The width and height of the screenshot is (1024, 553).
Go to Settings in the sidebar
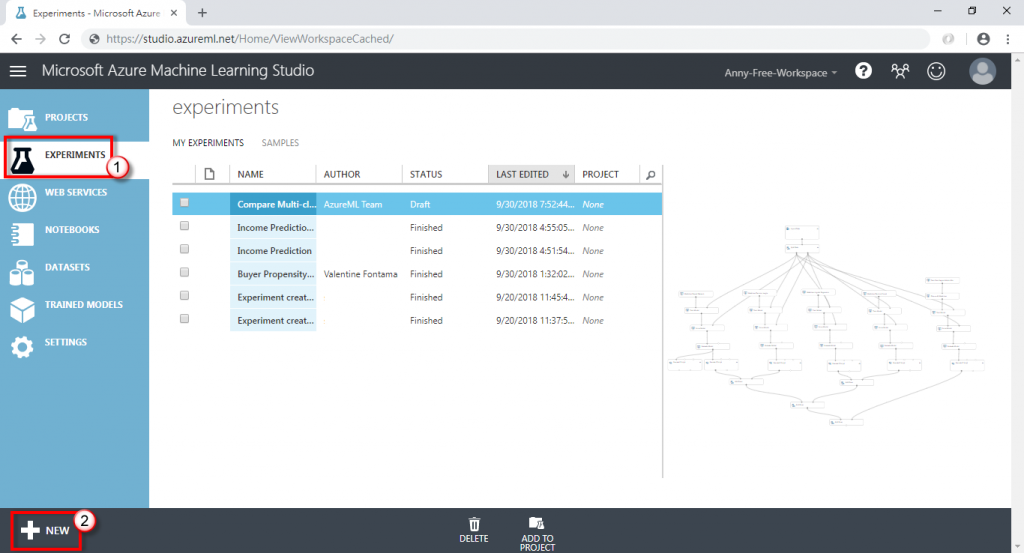[x=65, y=342]
